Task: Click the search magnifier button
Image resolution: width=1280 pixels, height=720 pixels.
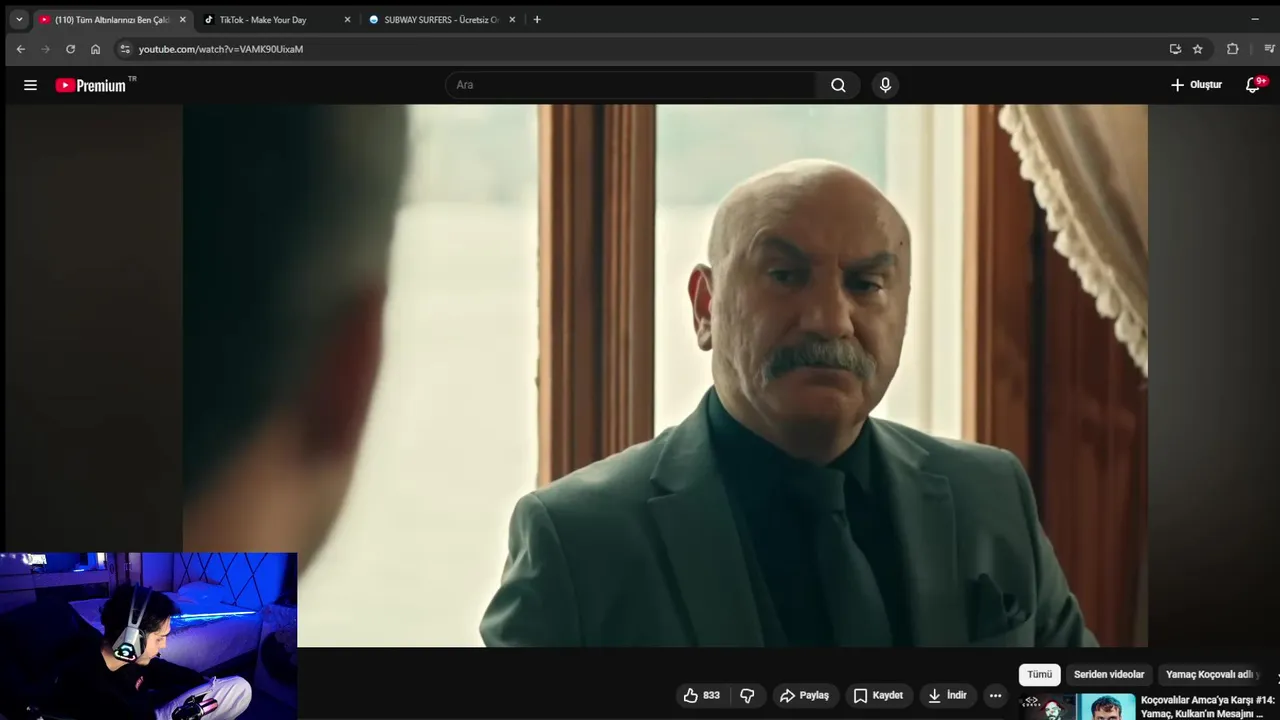Action: coord(838,85)
